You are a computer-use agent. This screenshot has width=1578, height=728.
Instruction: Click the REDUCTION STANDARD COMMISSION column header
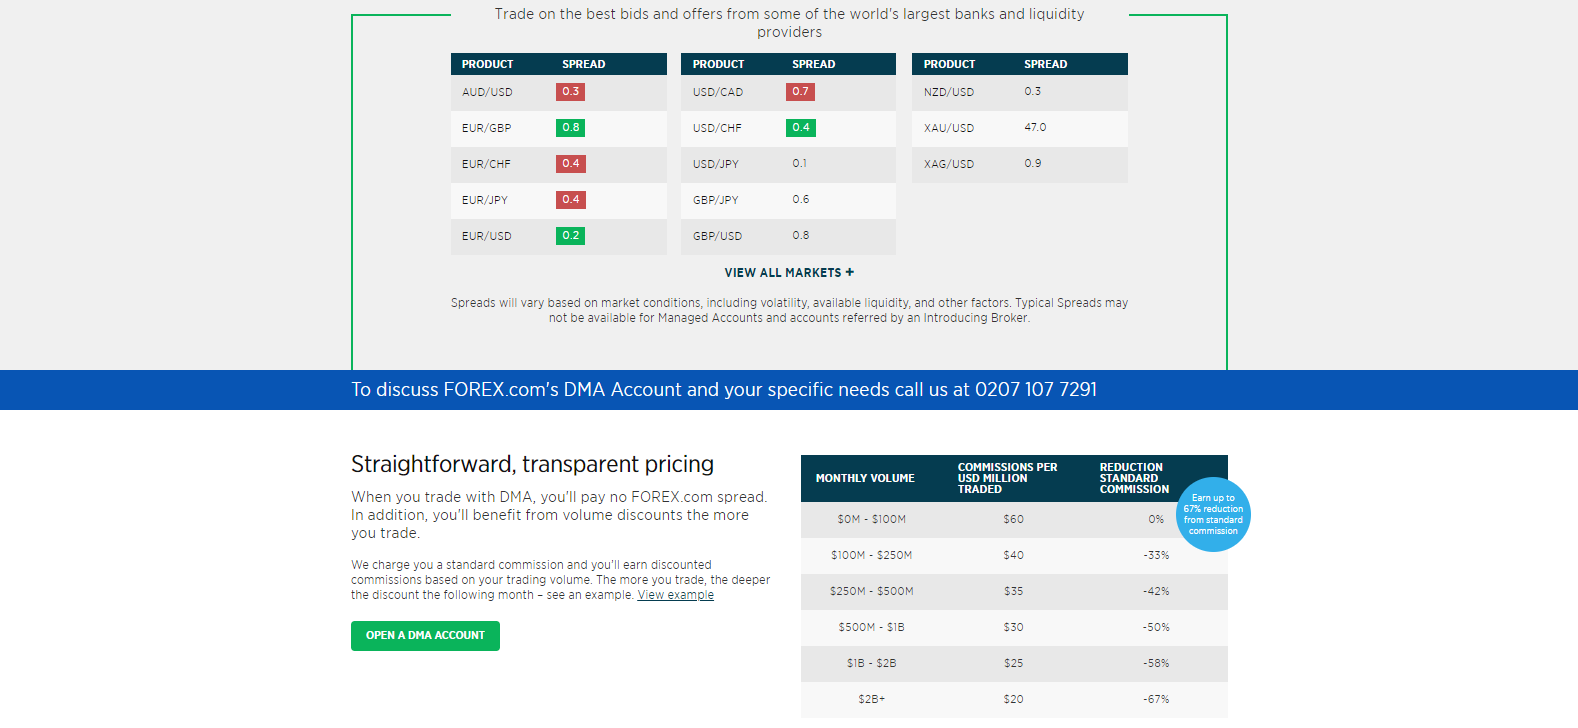point(1133,479)
